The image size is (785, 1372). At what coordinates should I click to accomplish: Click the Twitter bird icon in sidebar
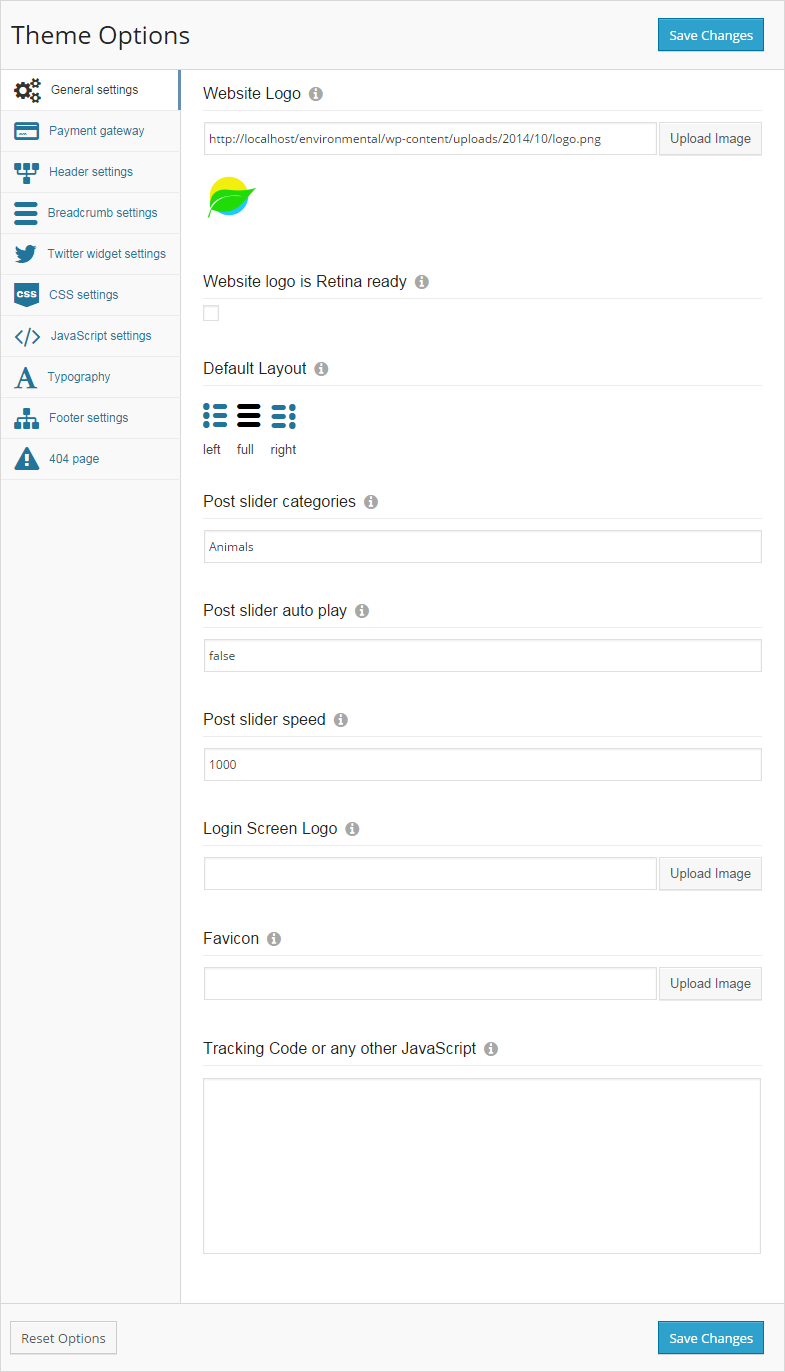(26, 254)
